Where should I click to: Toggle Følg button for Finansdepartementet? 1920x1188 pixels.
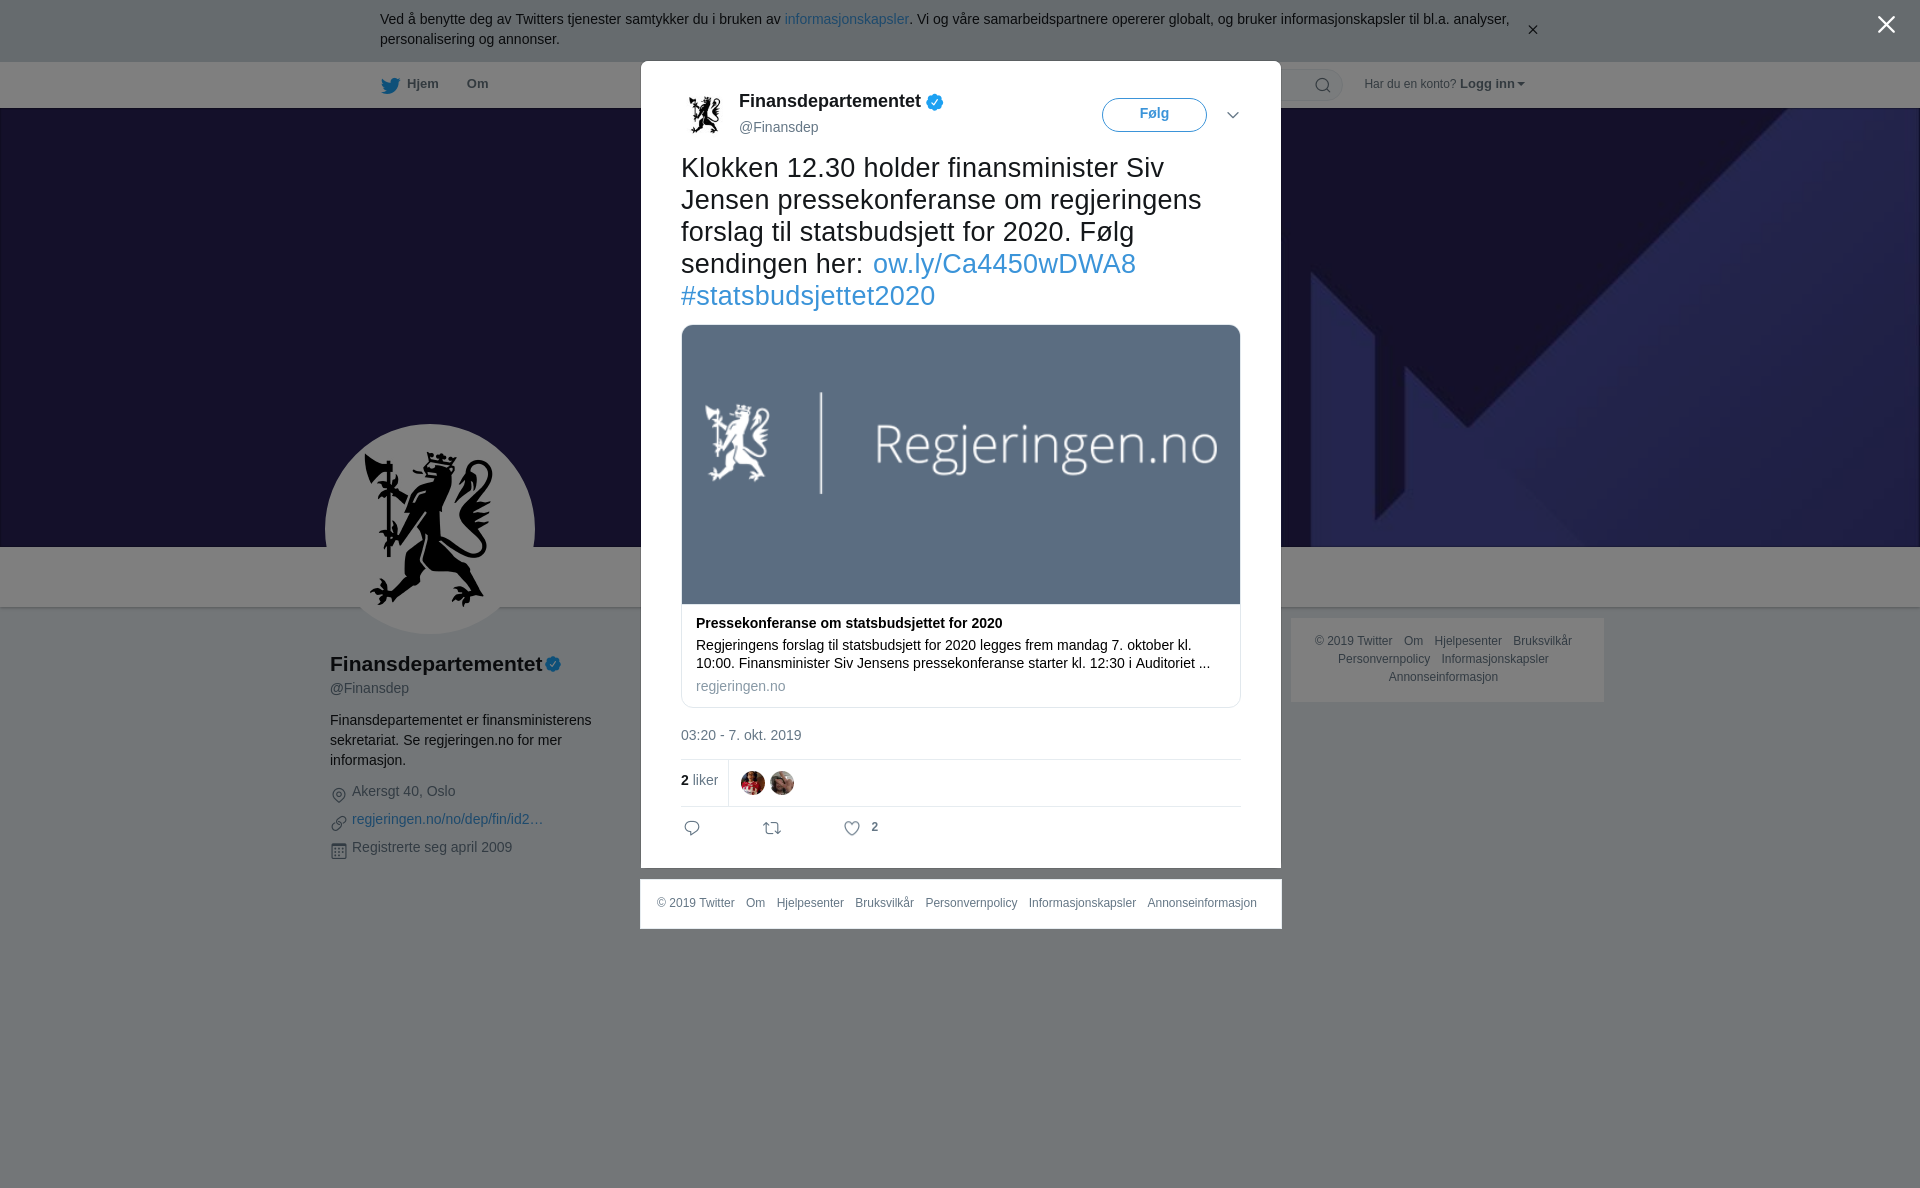(x=1154, y=115)
